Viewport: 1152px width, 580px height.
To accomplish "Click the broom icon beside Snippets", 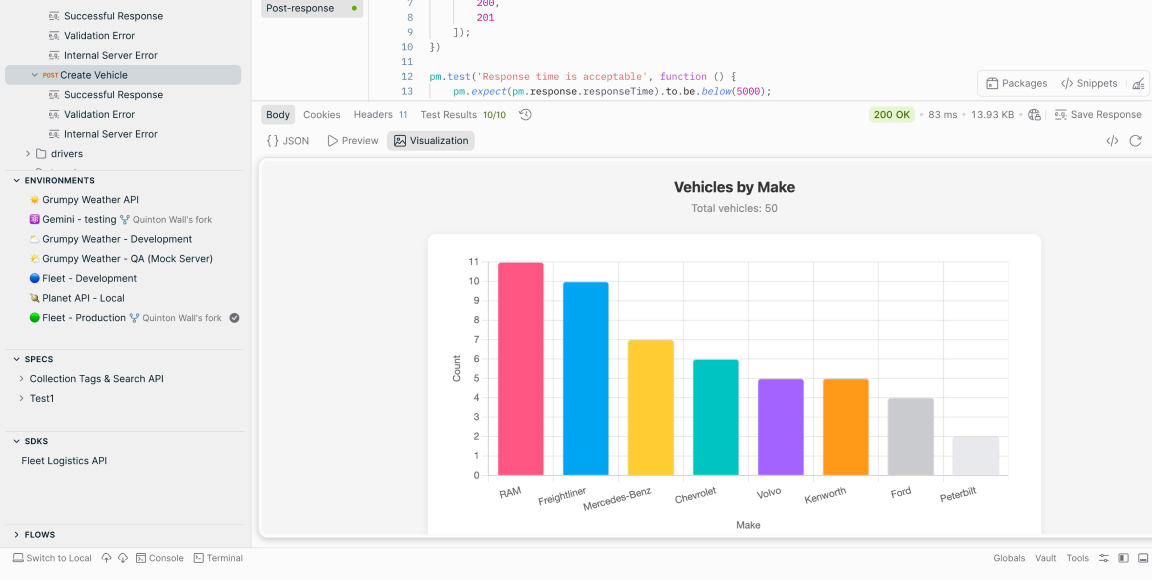I will pyautogui.click(x=1138, y=84).
